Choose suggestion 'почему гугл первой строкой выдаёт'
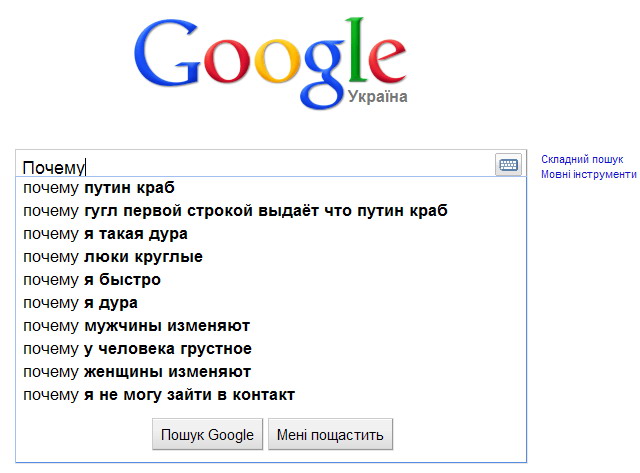 pos(235,211)
